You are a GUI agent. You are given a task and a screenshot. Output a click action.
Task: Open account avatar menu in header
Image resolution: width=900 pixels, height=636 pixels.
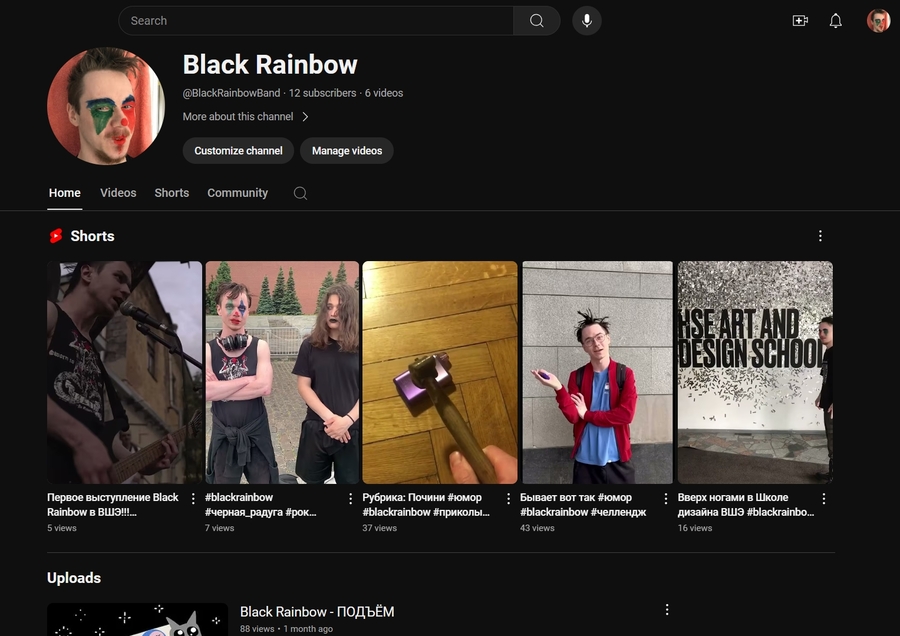point(878,21)
